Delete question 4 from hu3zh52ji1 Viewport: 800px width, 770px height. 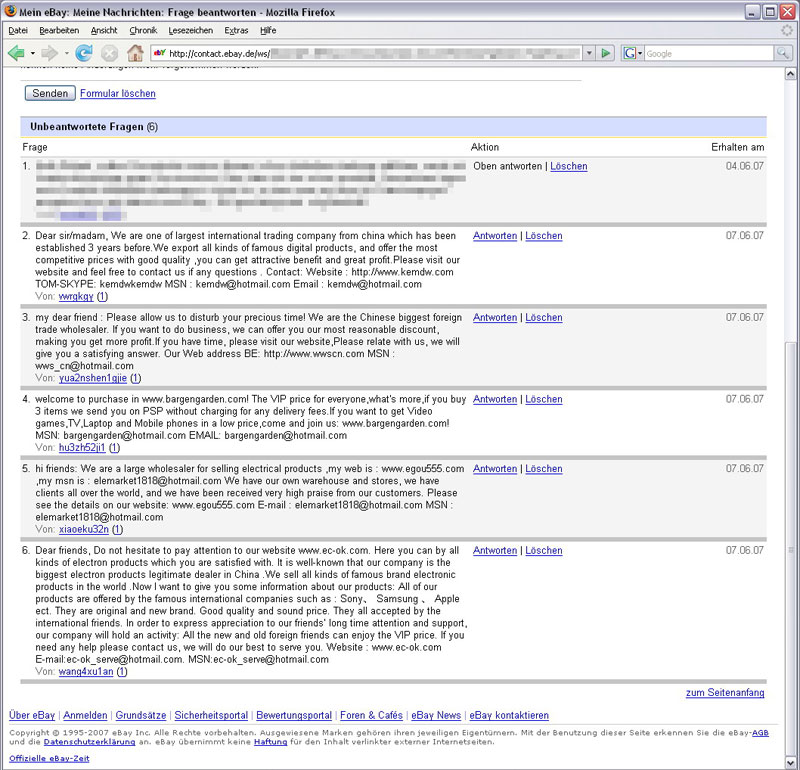pyautogui.click(x=544, y=399)
